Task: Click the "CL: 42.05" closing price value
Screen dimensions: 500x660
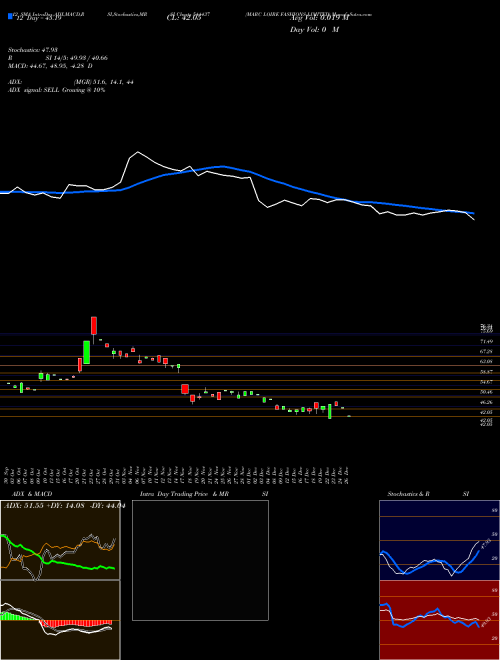Action: [x=184, y=18]
